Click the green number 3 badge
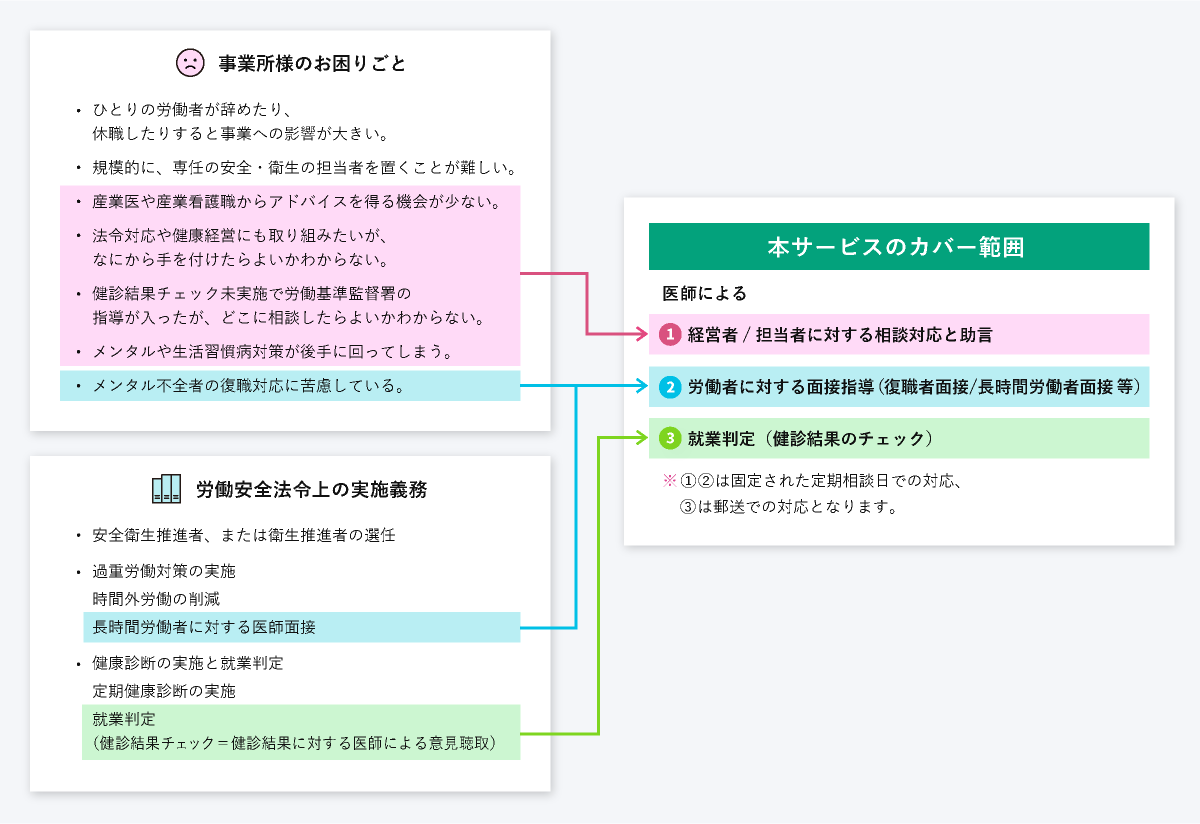The image size is (1200, 824). click(670, 438)
